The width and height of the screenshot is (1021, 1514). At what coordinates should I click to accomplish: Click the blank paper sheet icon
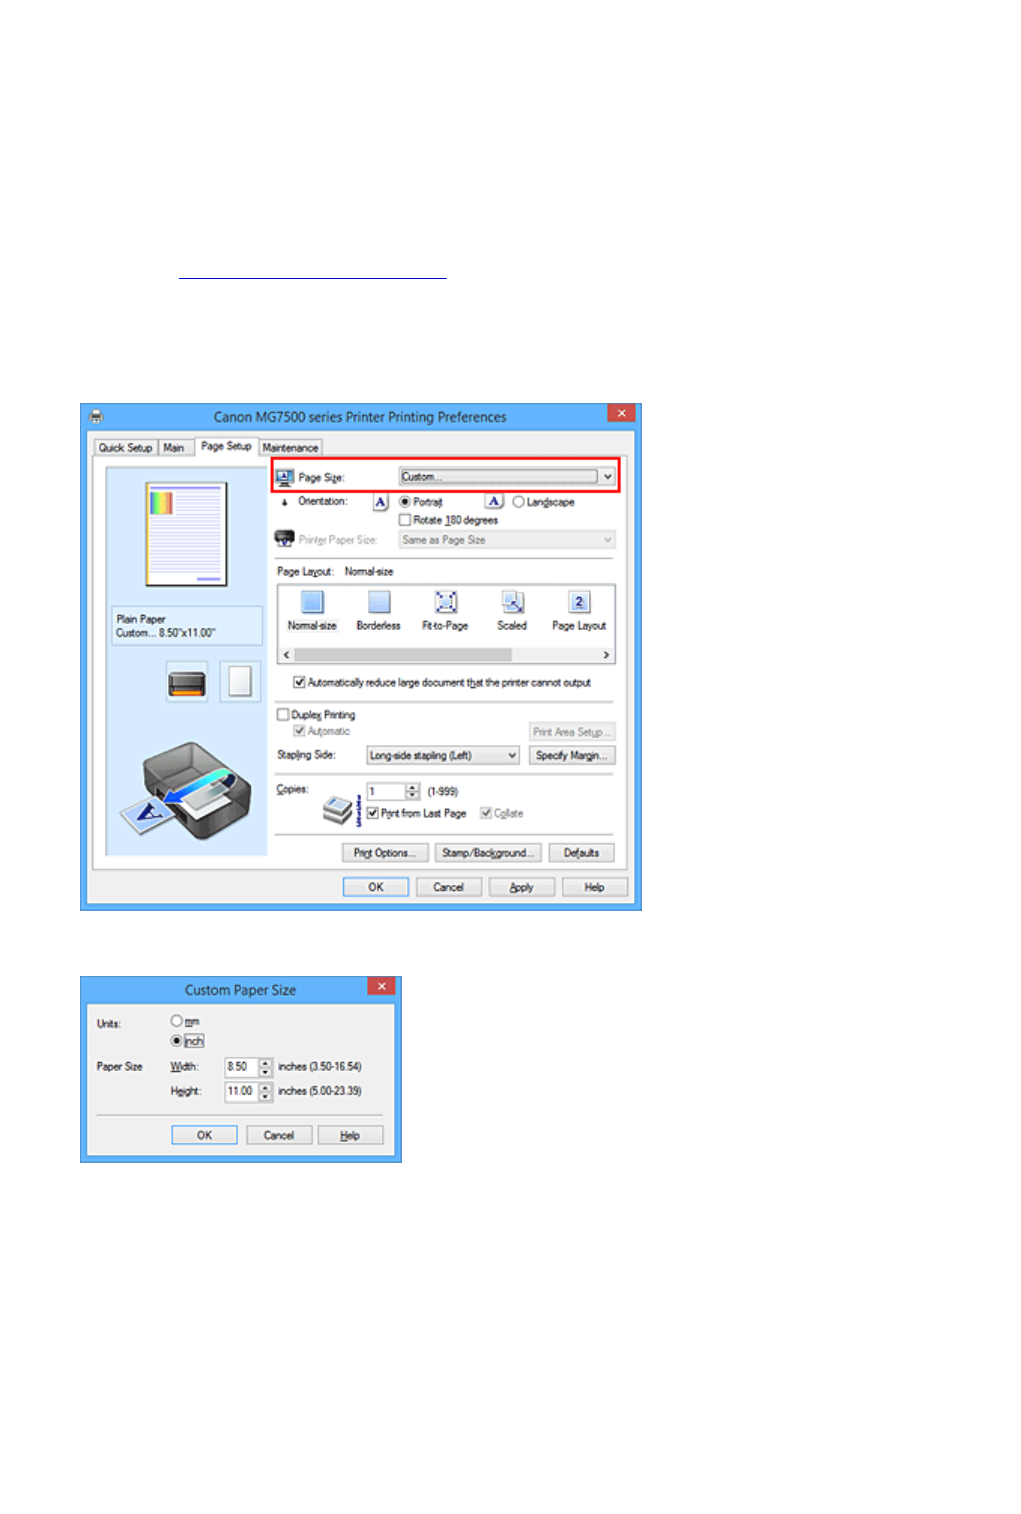point(240,682)
